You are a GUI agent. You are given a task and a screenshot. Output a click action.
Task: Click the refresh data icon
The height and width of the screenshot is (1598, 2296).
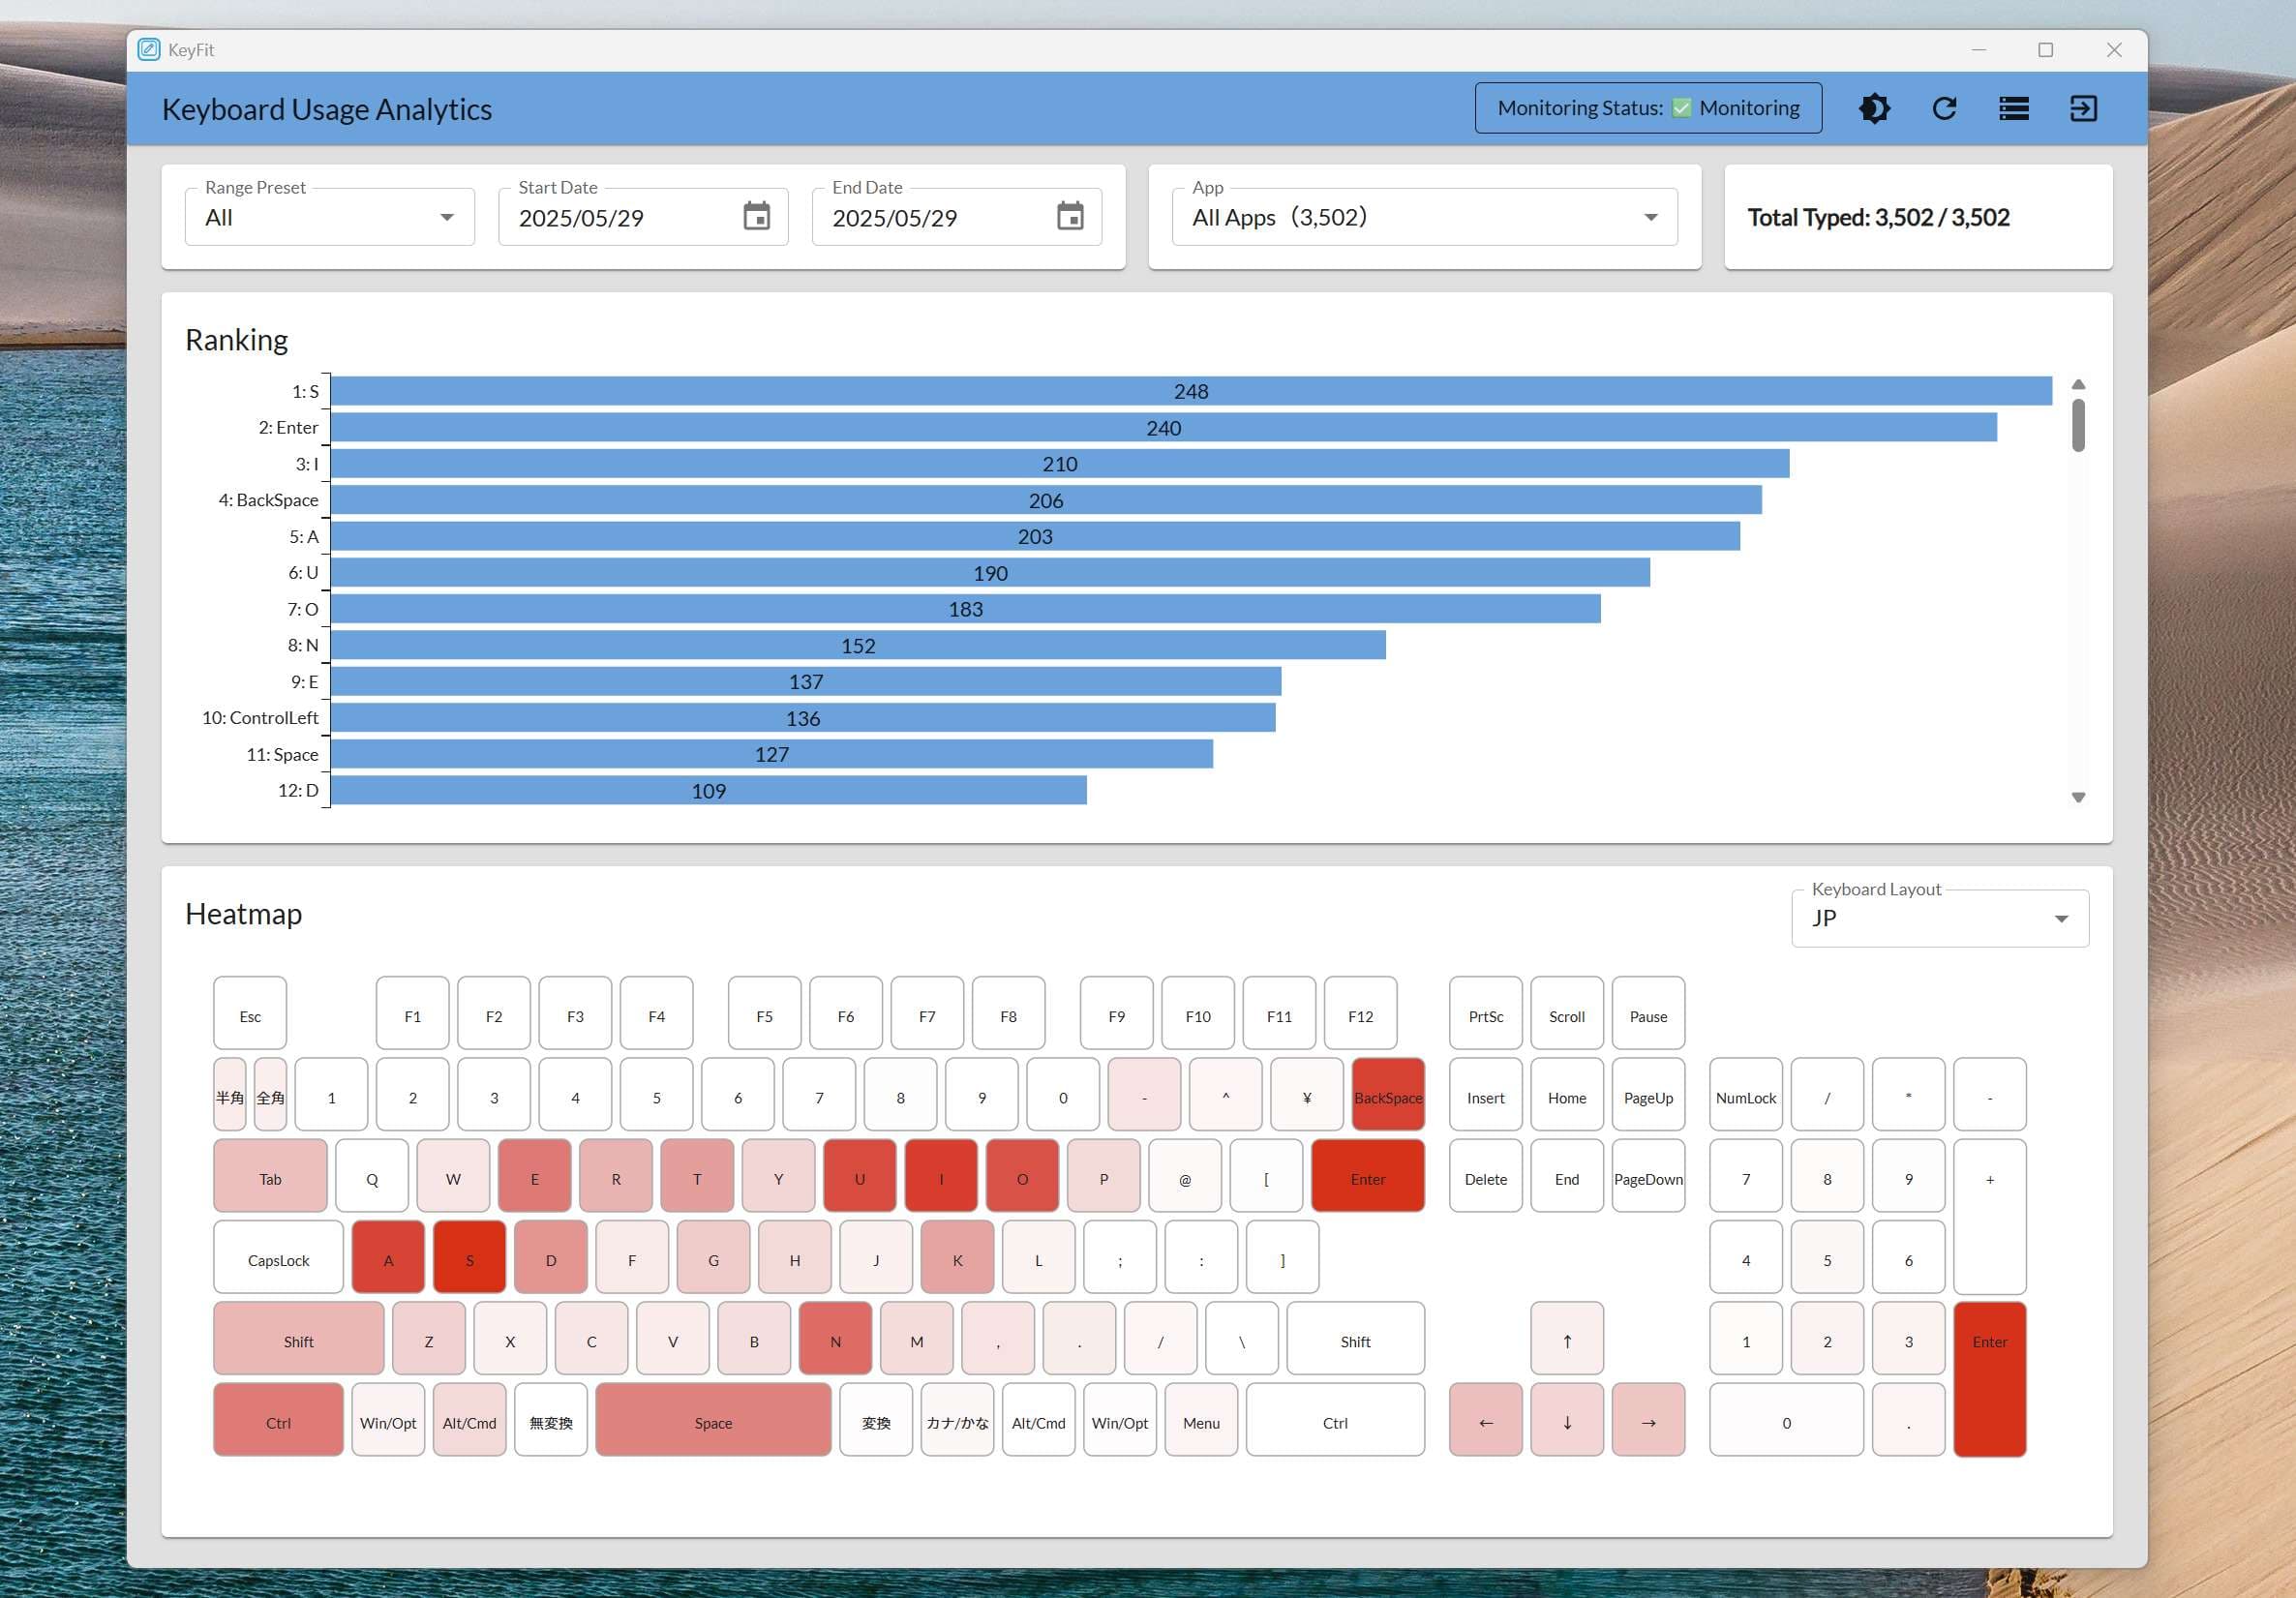click(x=1944, y=108)
